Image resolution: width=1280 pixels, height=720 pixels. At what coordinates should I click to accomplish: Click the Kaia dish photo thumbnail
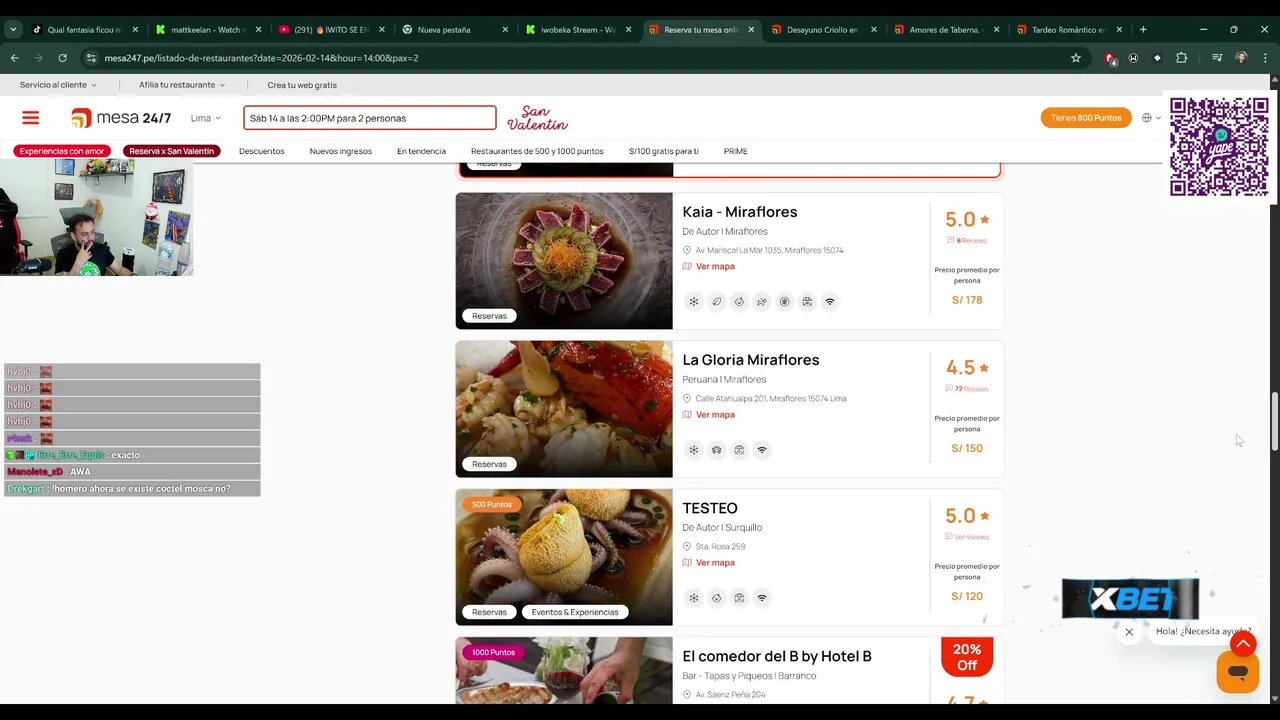pos(564,261)
